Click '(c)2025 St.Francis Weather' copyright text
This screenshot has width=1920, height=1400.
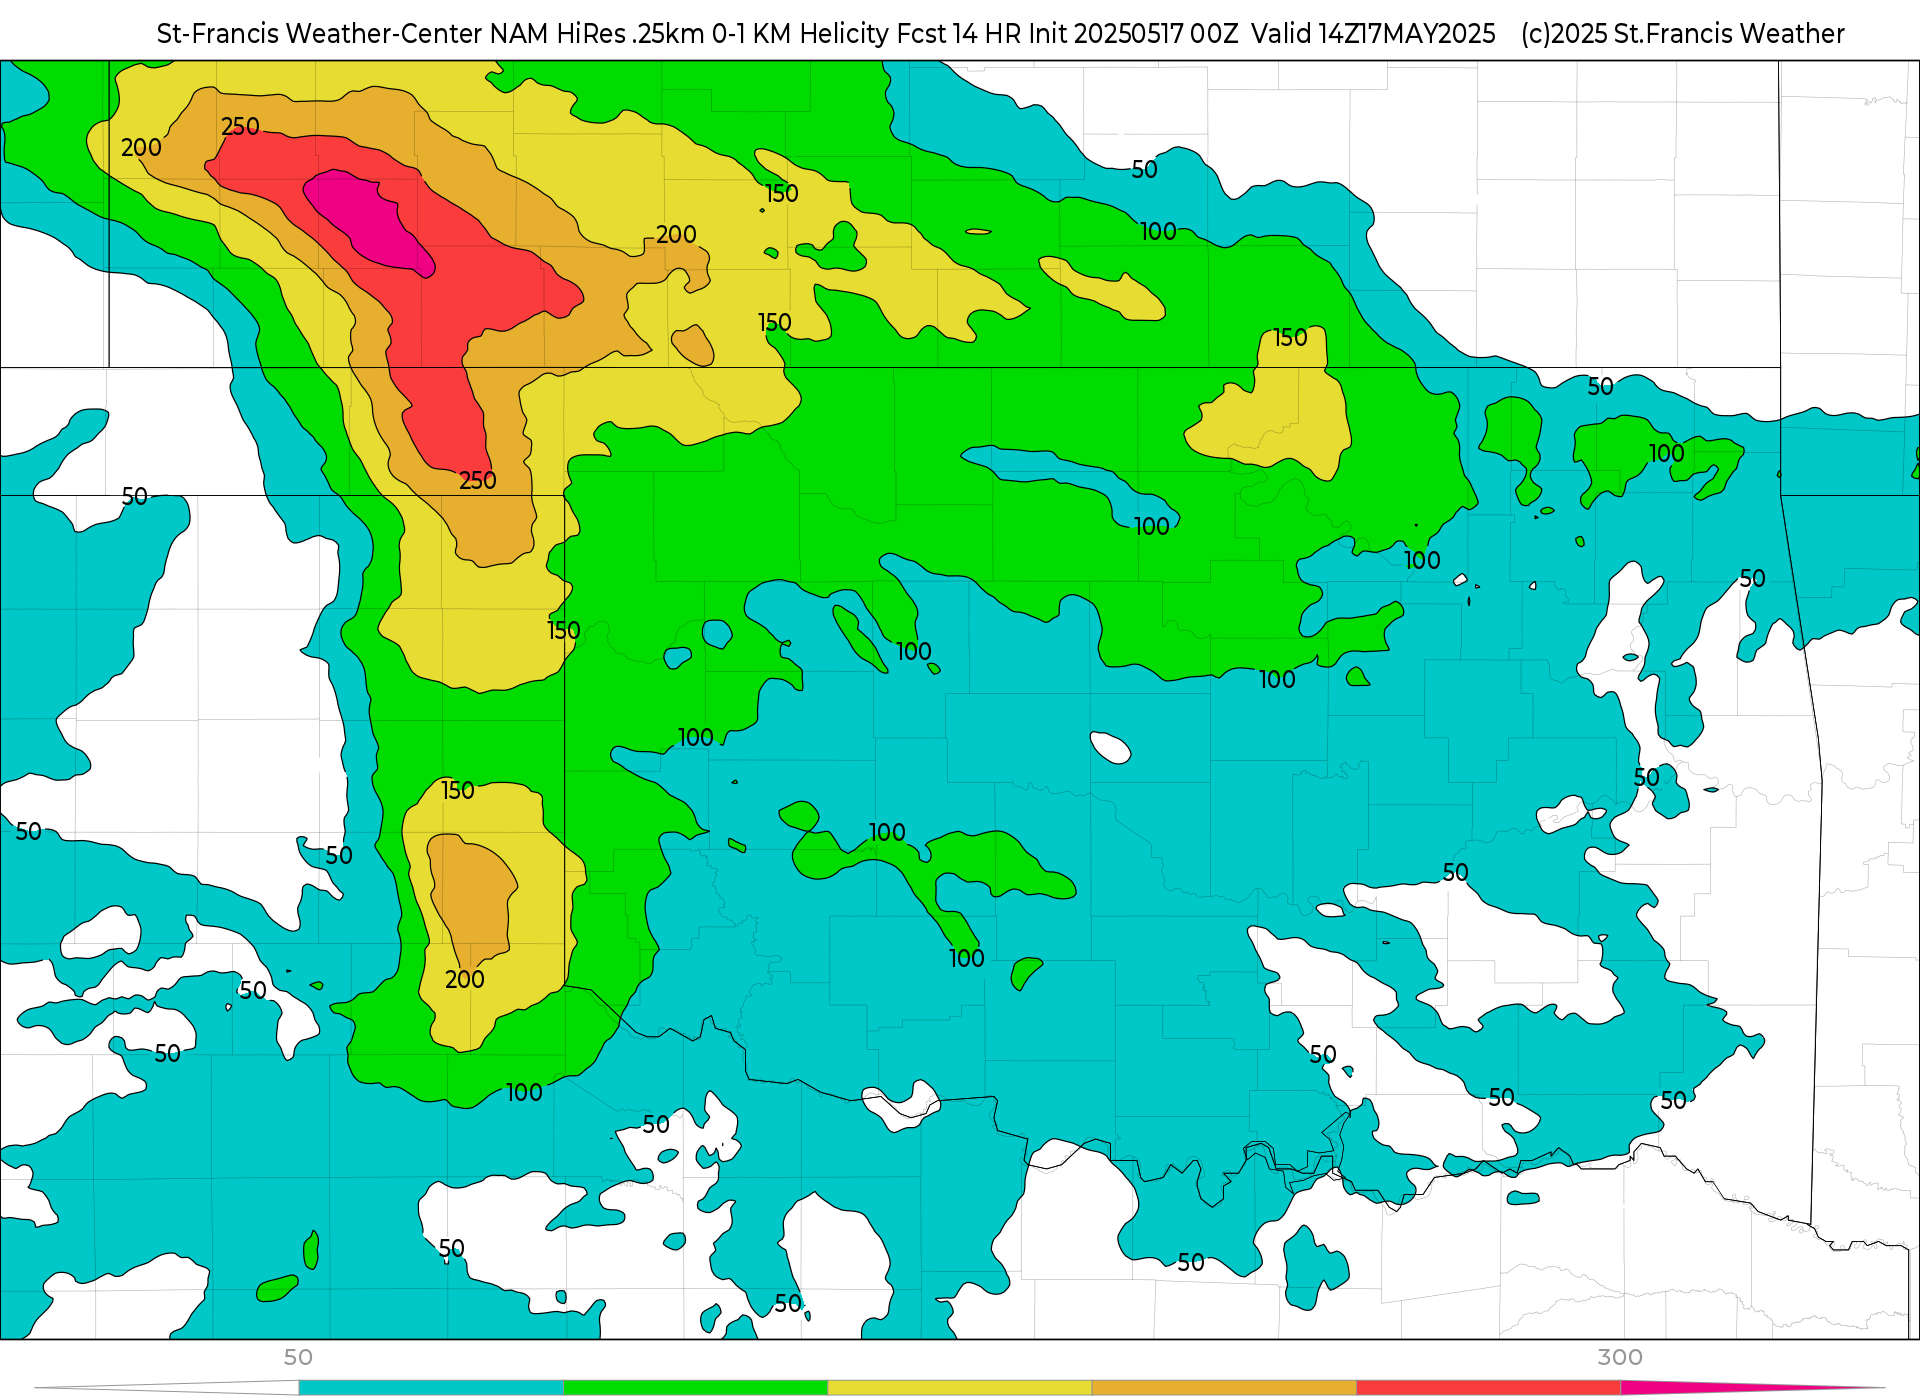click(1682, 34)
